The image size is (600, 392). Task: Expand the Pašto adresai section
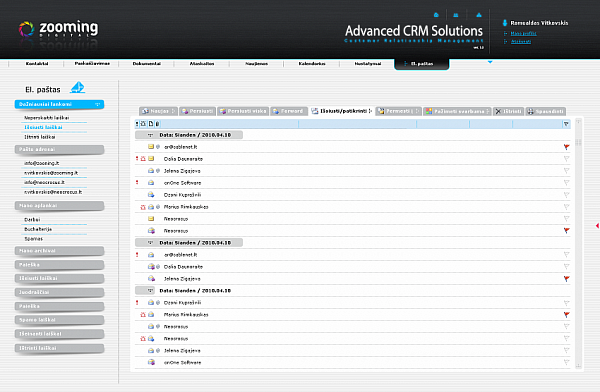[x=59, y=149]
